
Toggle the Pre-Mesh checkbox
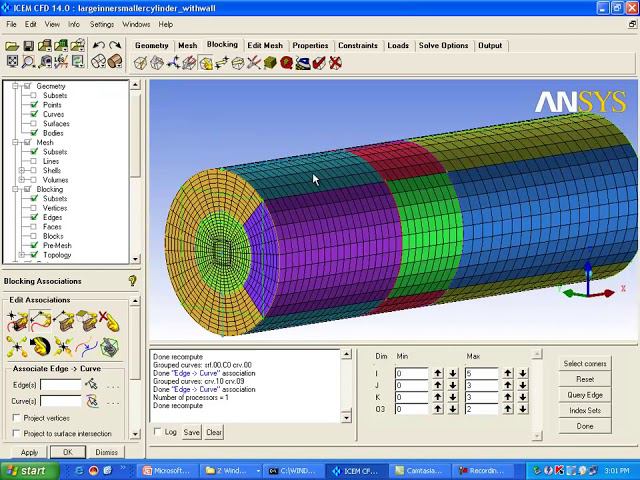34,245
